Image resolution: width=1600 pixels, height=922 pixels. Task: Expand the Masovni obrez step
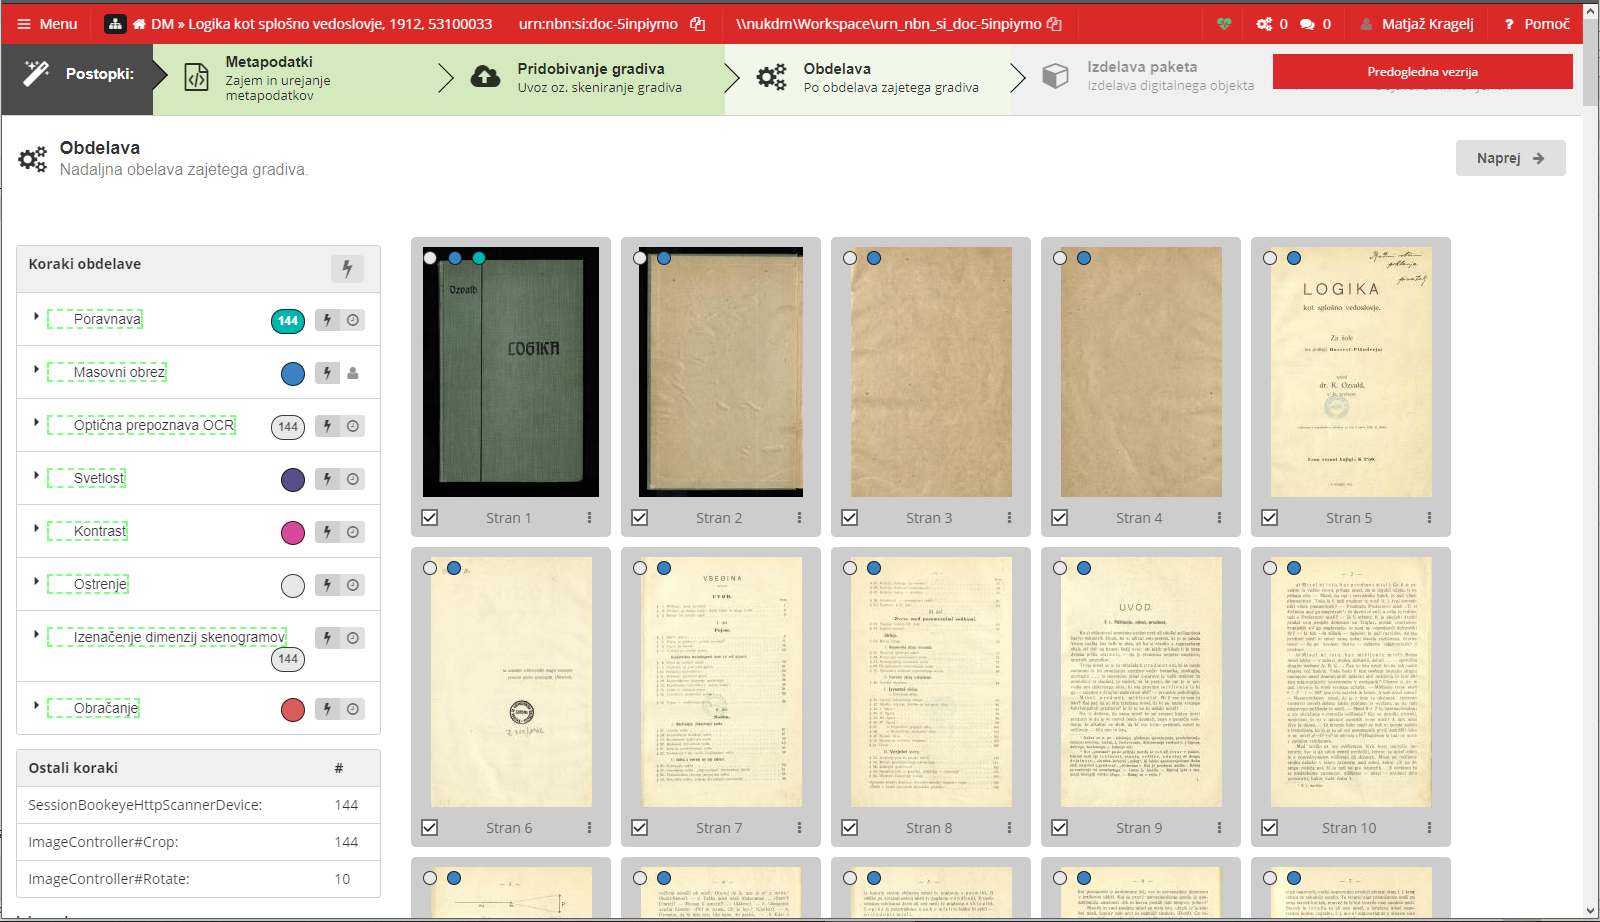point(36,369)
